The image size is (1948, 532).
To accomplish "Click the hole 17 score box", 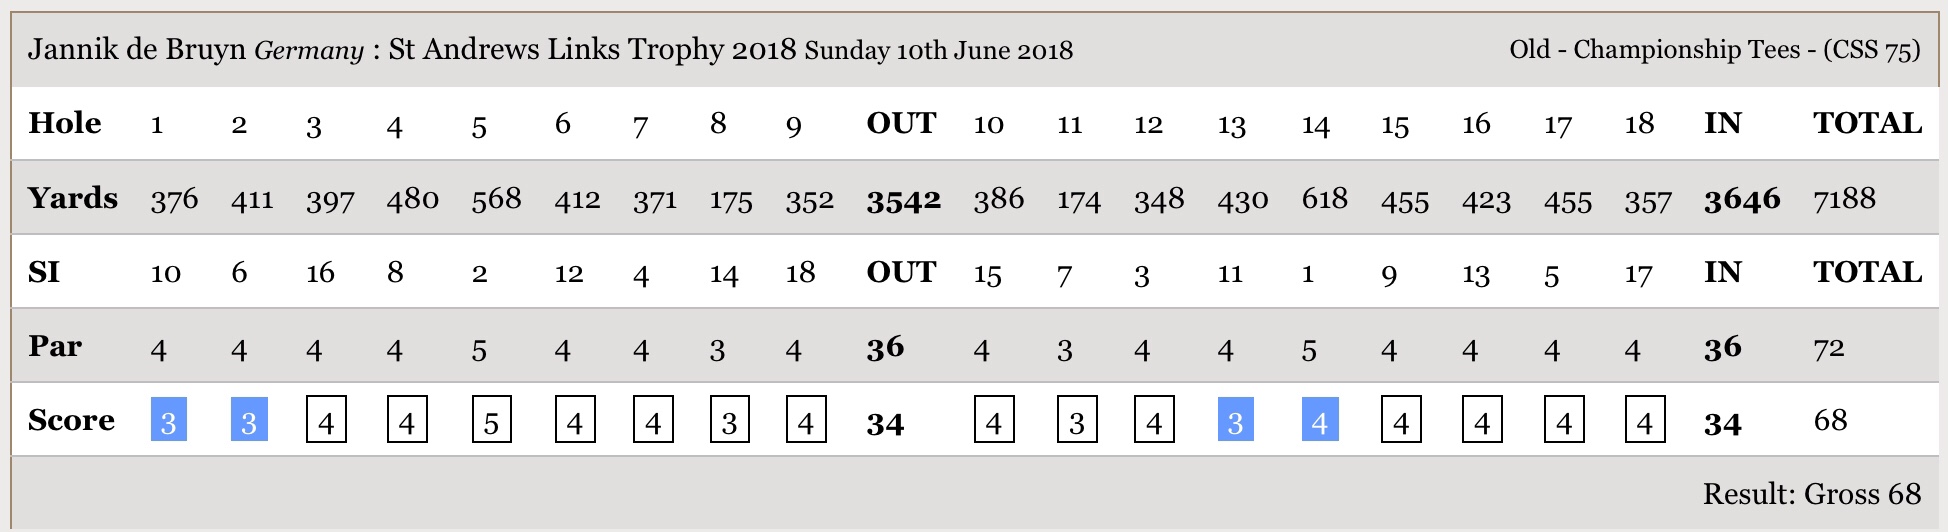I will click(1564, 419).
